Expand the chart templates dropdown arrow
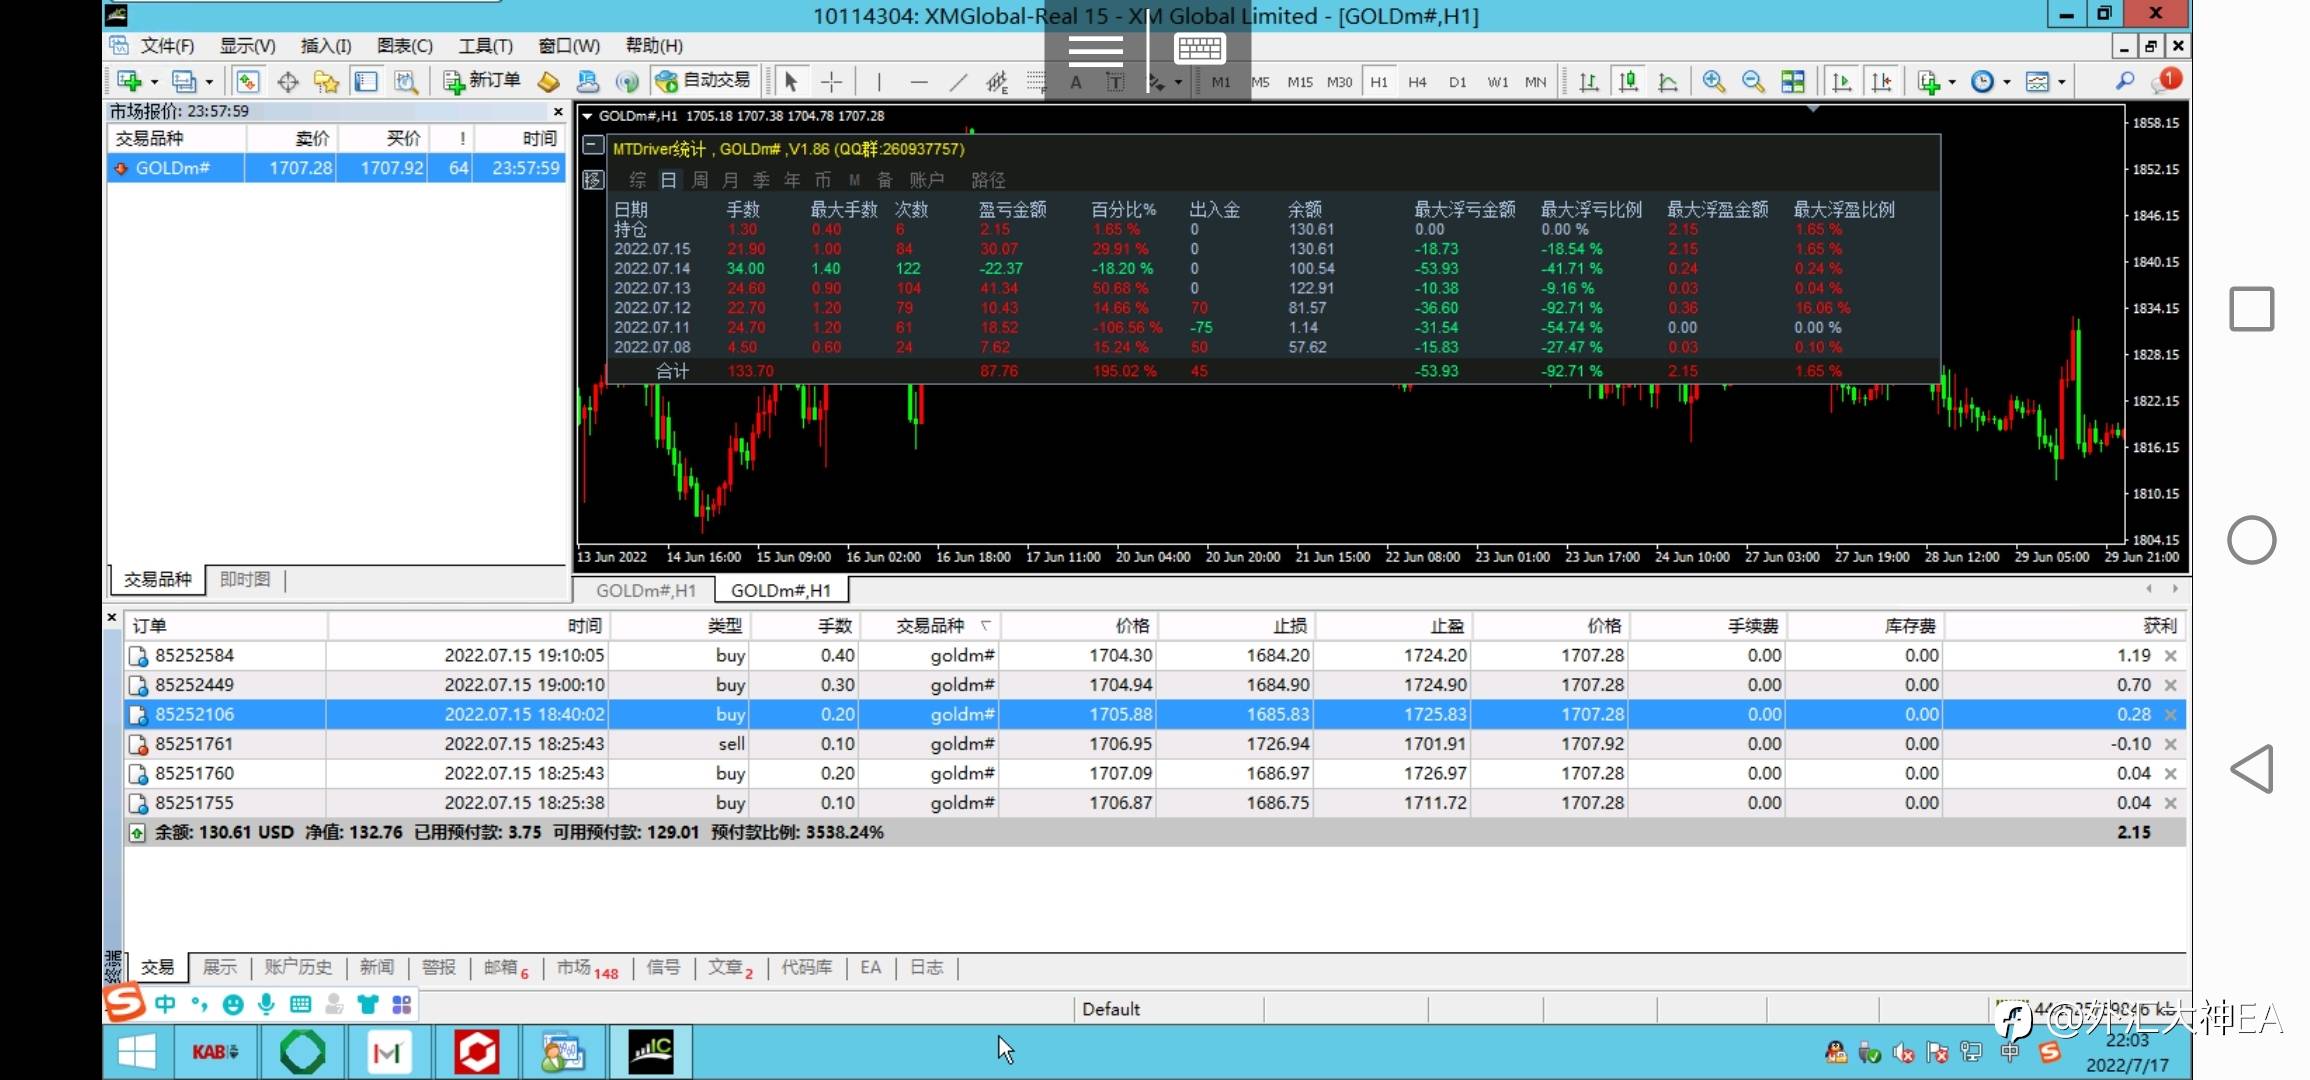 (x=2062, y=83)
